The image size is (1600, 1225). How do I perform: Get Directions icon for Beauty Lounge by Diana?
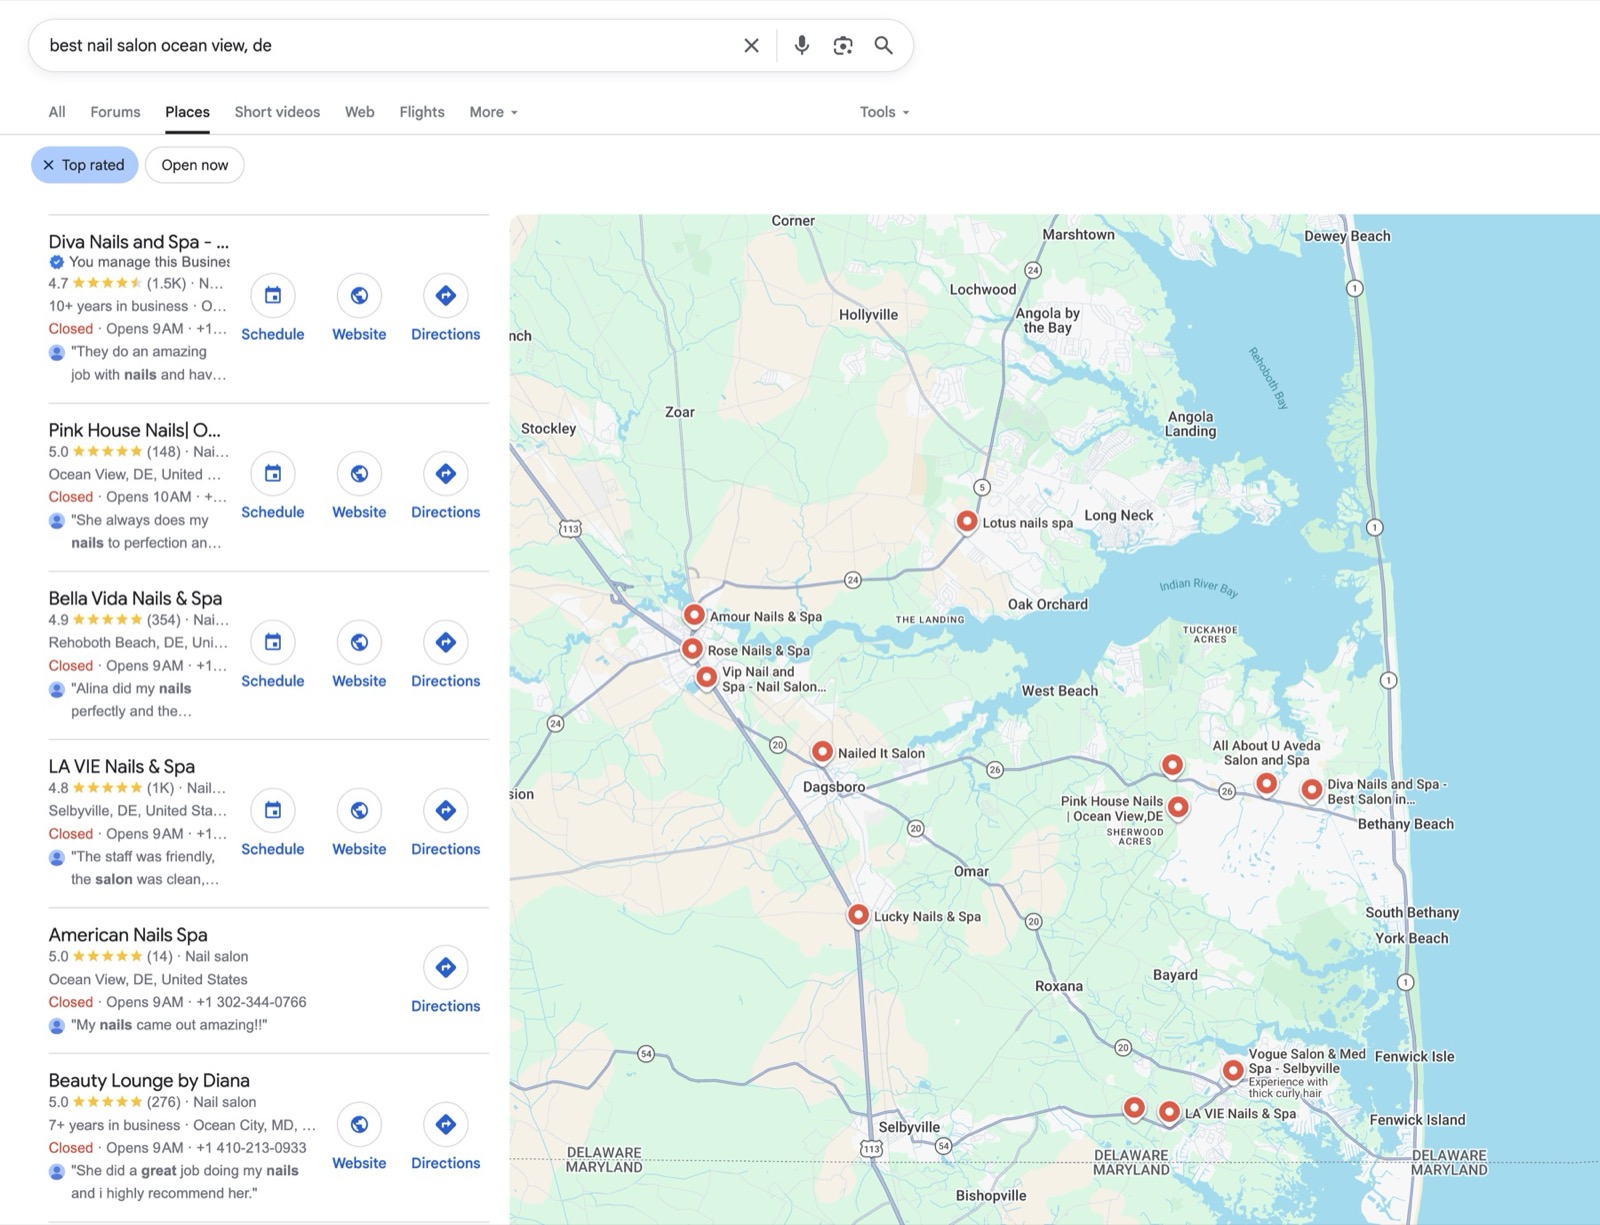point(446,1124)
